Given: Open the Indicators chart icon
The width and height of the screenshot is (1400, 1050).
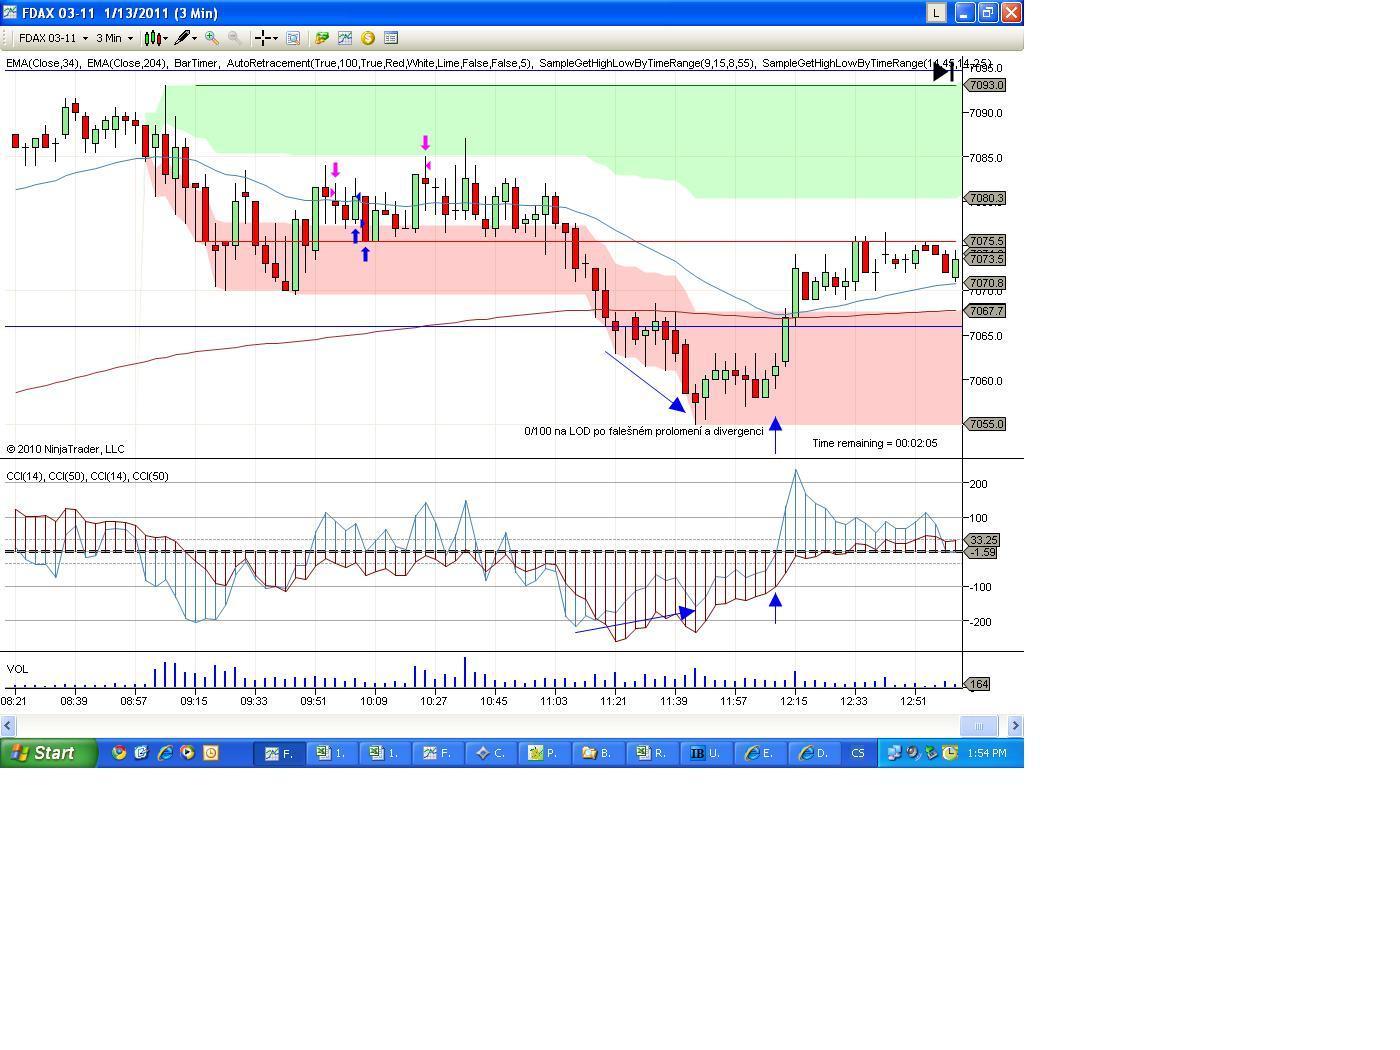Looking at the screenshot, I should click(x=345, y=38).
